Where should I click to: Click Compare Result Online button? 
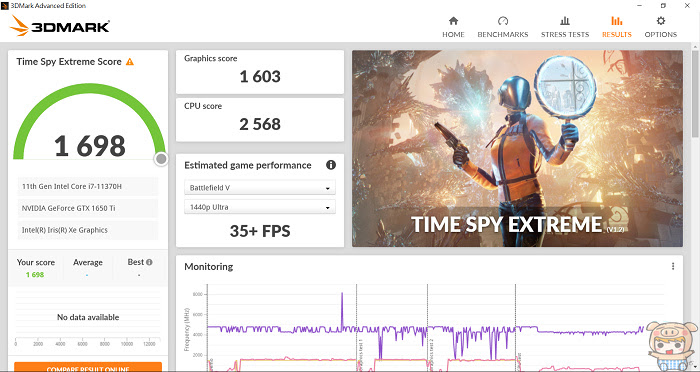88,367
